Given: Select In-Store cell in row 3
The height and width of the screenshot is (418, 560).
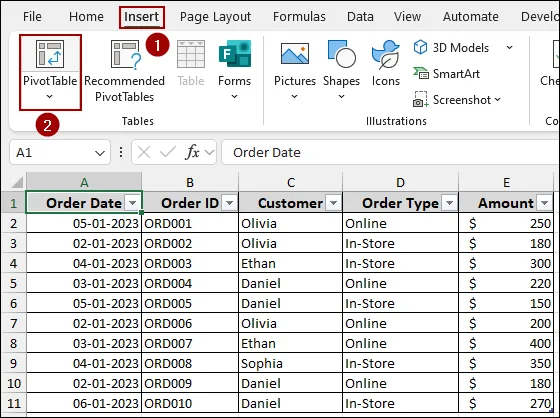Looking at the screenshot, I should point(400,243).
